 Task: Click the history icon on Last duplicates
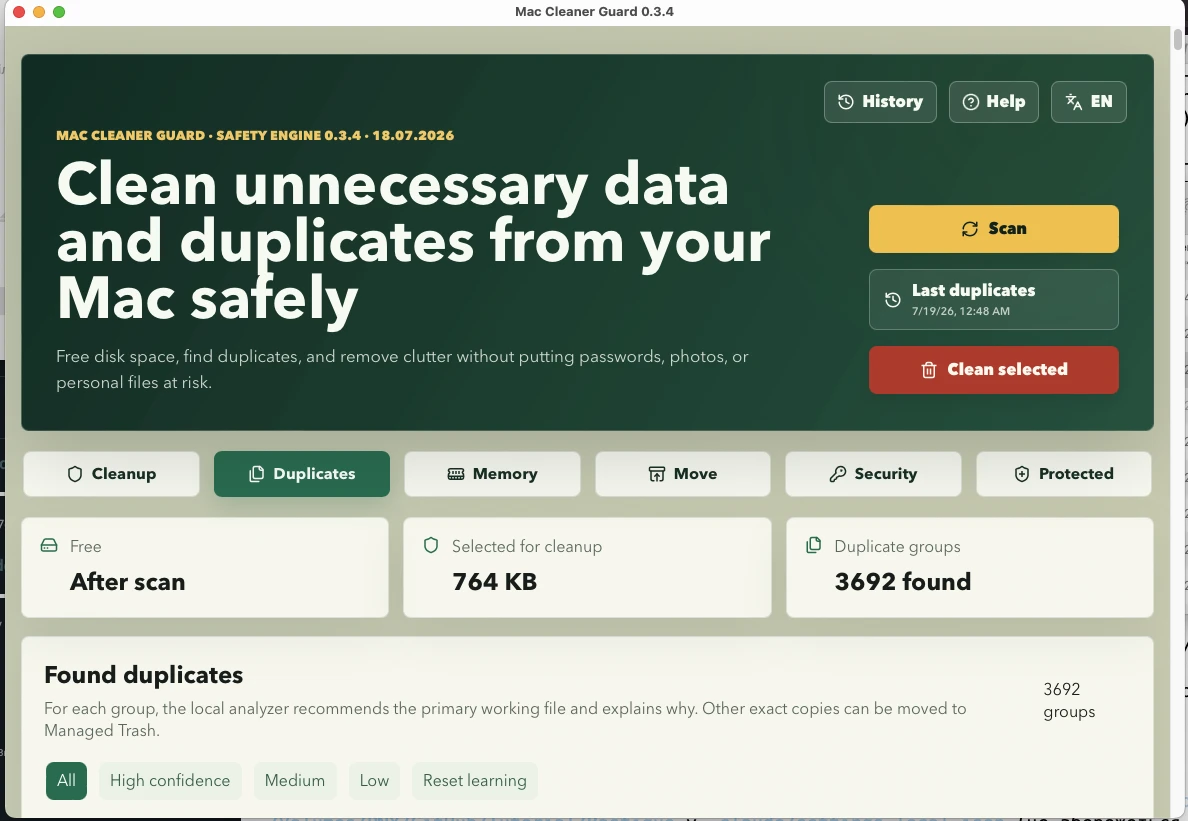tap(893, 299)
